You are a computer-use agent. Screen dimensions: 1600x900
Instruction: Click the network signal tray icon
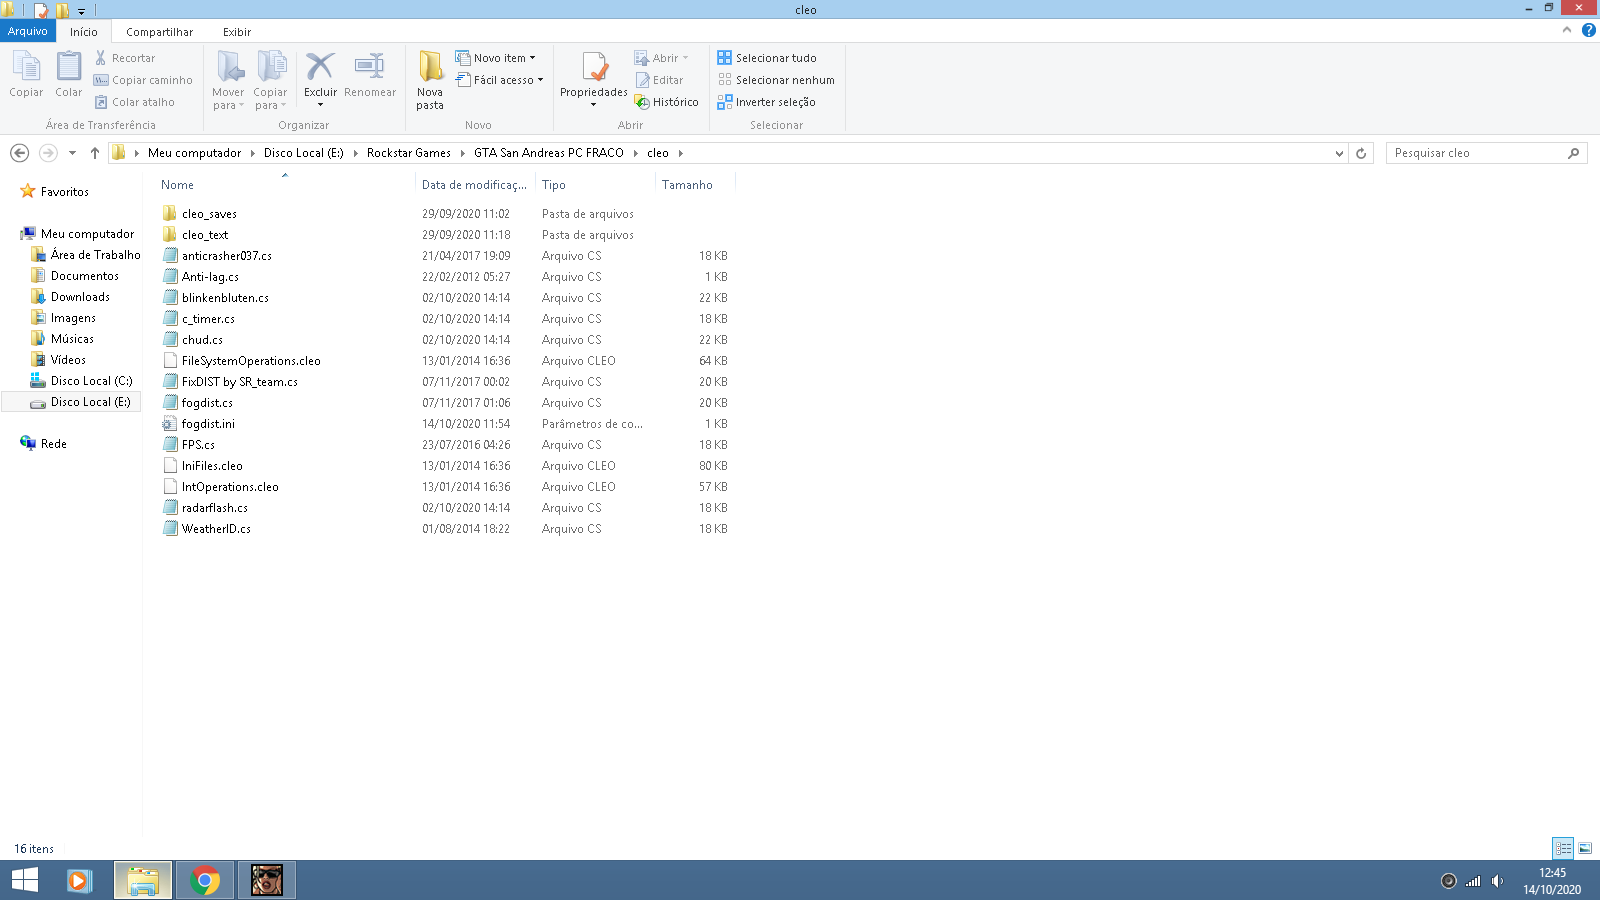(x=1473, y=881)
